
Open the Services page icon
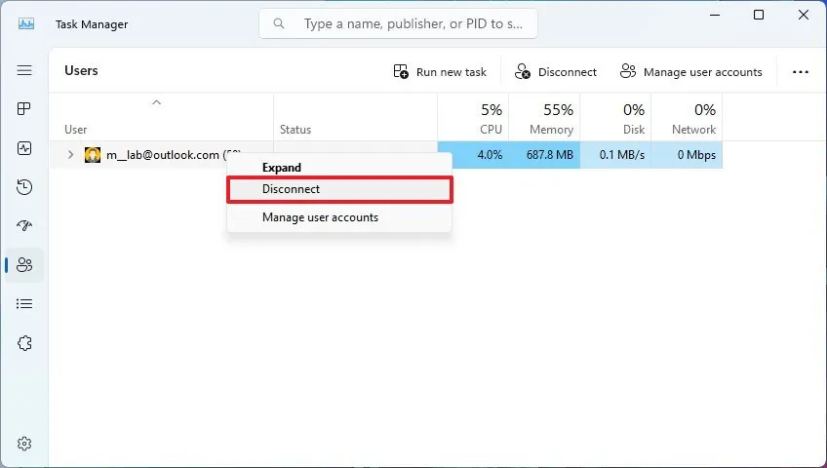click(24, 343)
